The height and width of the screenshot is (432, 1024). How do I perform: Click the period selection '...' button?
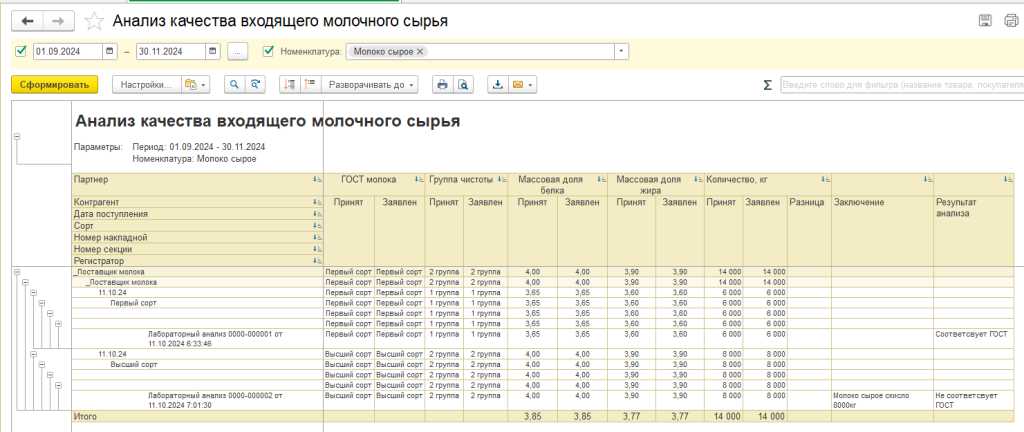pos(237,51)
